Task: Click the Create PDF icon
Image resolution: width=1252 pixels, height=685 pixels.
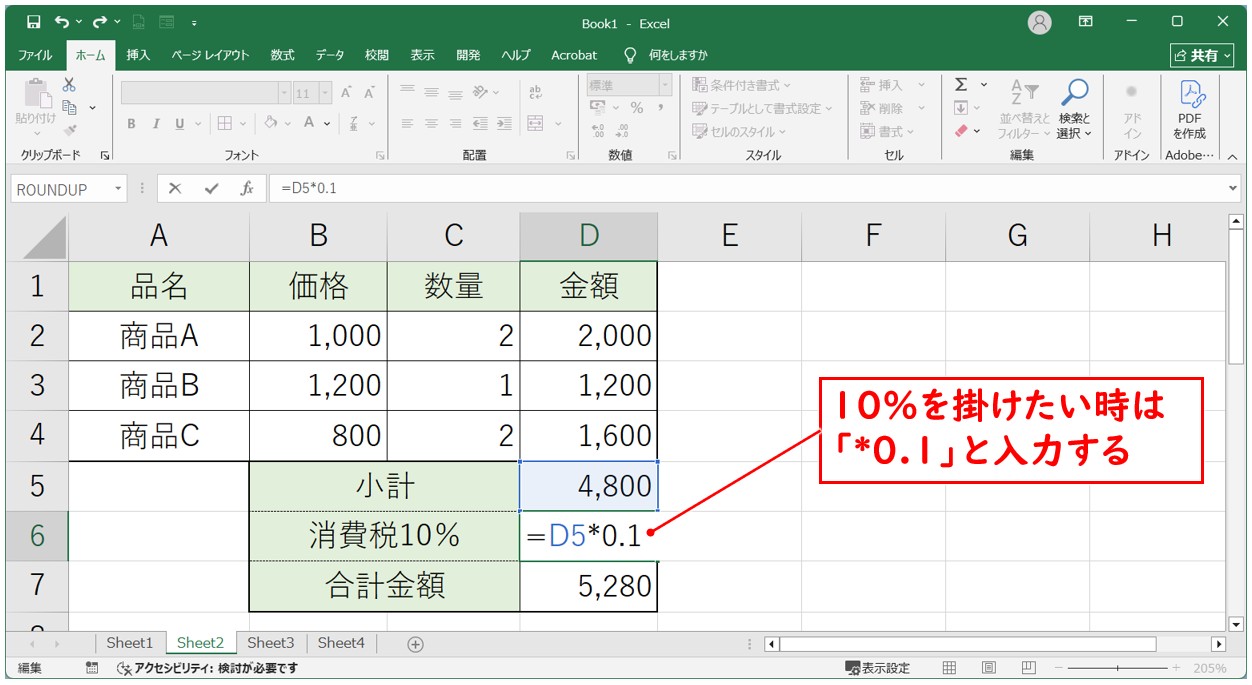Action: (1190, 94)
